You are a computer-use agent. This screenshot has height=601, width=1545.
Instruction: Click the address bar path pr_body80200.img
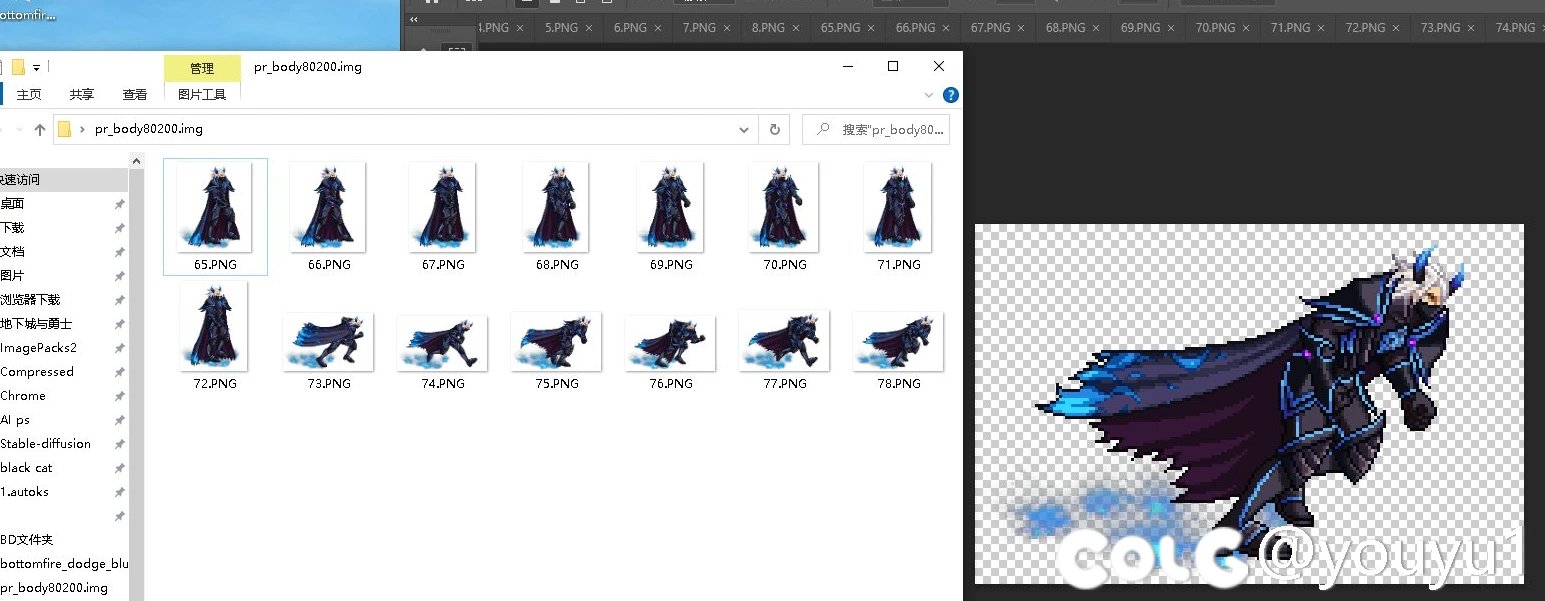(148, 129)
